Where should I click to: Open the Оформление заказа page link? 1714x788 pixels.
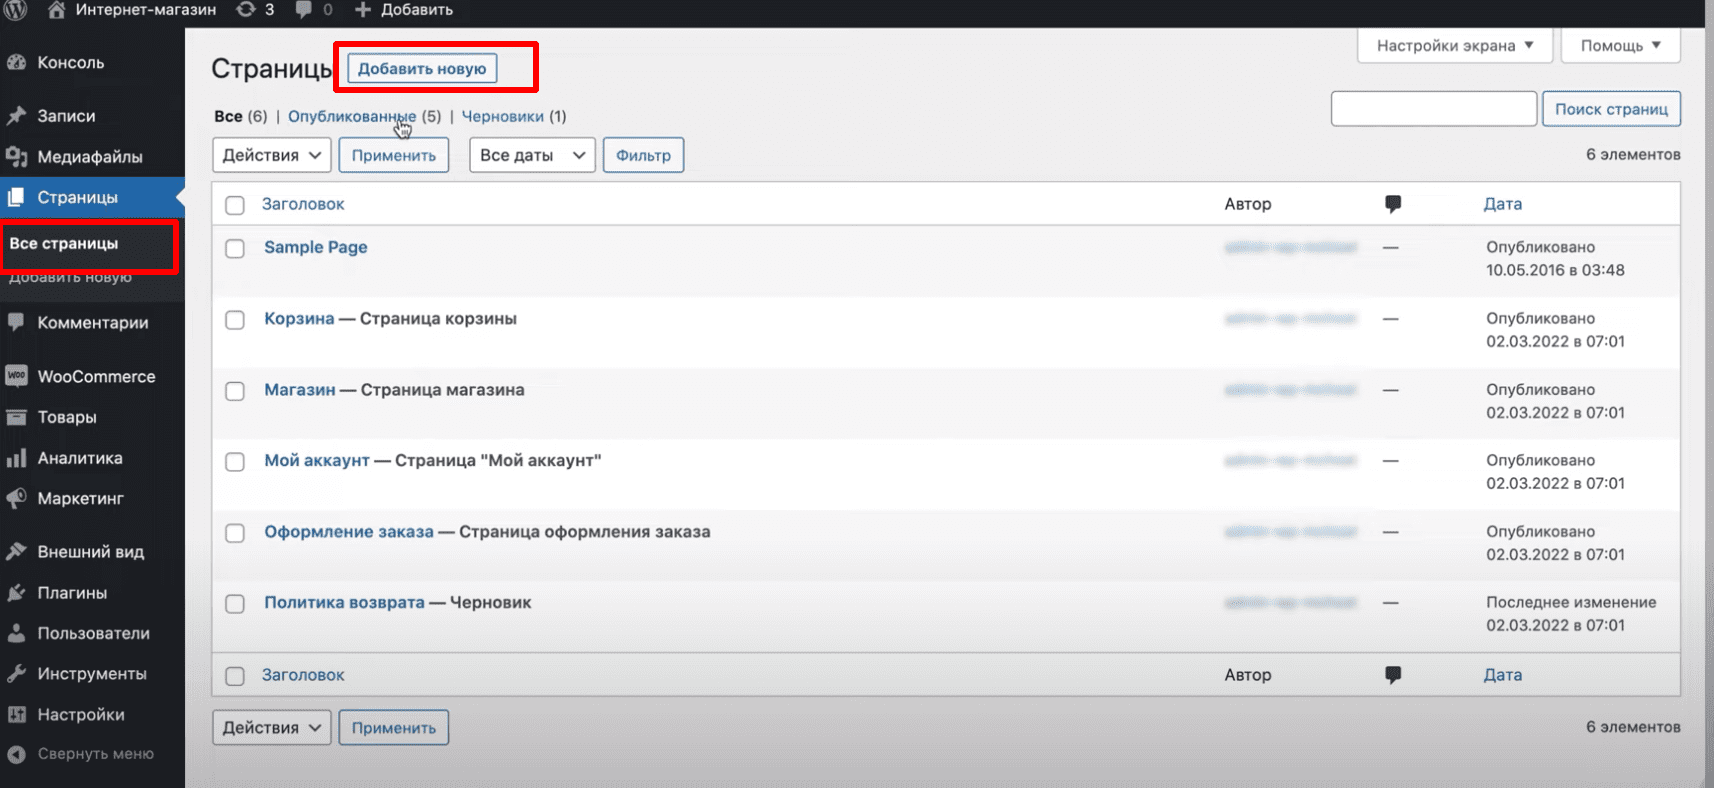349,531
